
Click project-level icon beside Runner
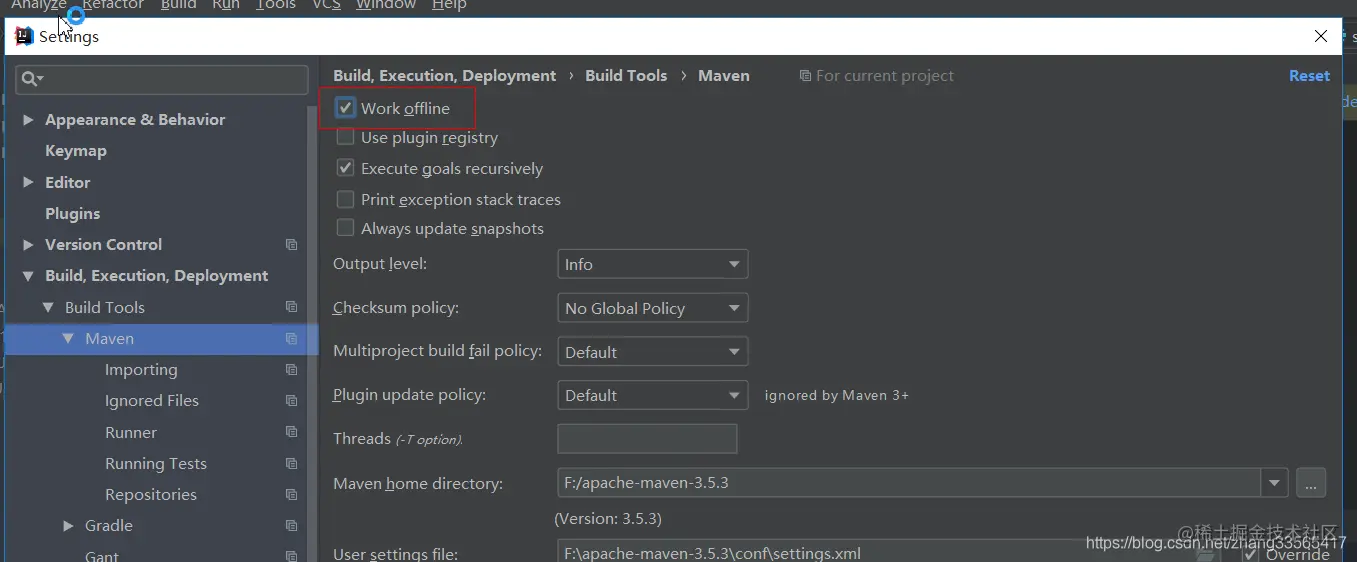coord(291,433)
